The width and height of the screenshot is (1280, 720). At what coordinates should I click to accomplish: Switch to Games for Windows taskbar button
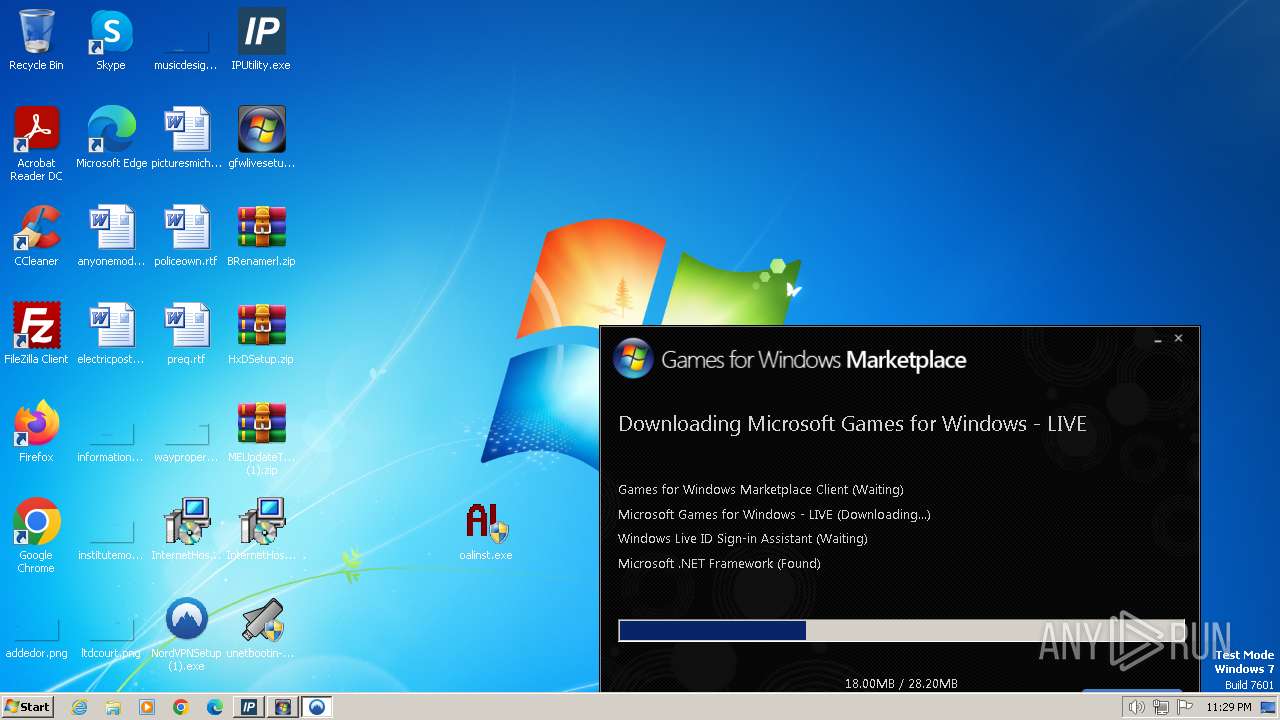pos(283,707)
